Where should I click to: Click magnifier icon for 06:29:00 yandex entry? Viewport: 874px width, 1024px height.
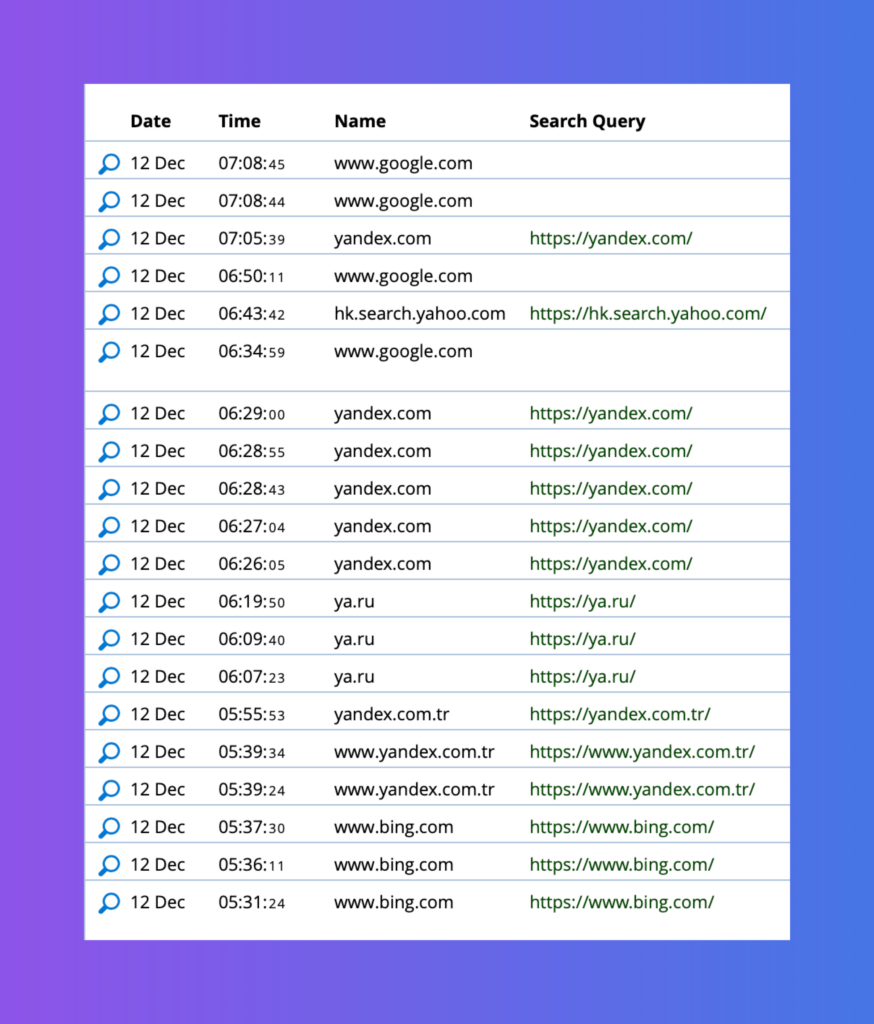pos(109,414)
